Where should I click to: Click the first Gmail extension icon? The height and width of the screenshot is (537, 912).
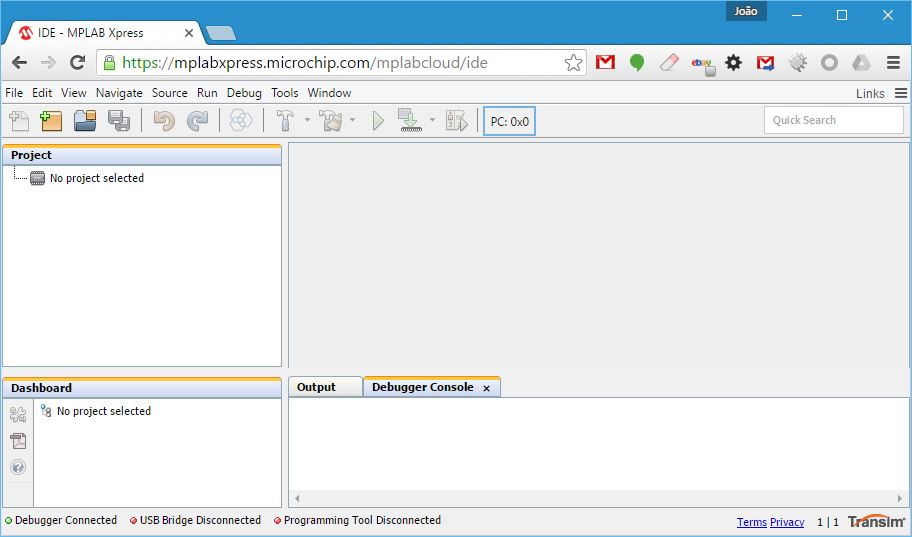click(x=605, y=62)
